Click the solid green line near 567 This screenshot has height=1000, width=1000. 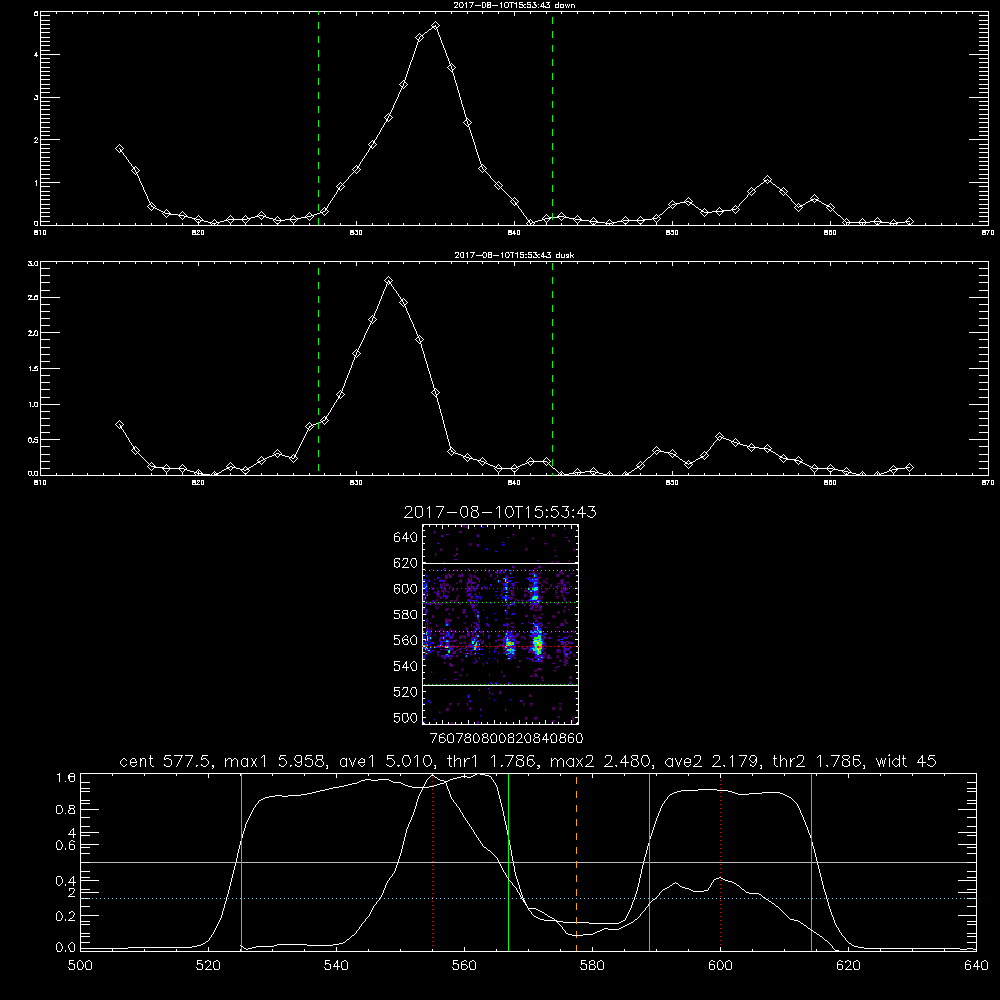pyautogui.click(x=508, y=861)
